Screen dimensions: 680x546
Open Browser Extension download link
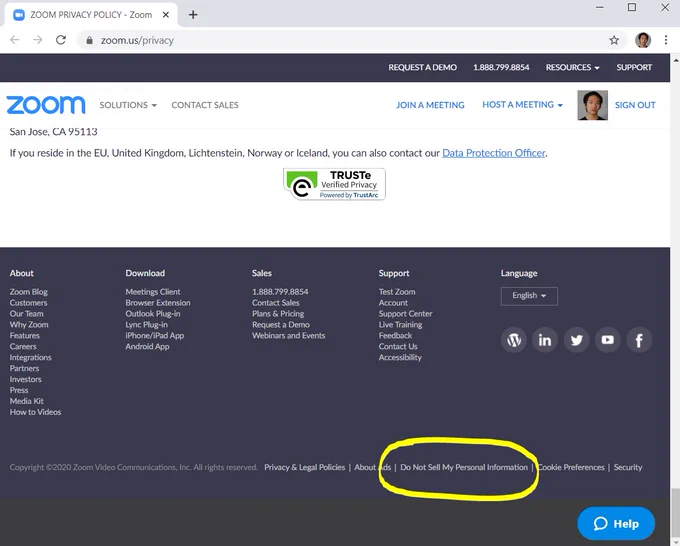pos(158,303)
